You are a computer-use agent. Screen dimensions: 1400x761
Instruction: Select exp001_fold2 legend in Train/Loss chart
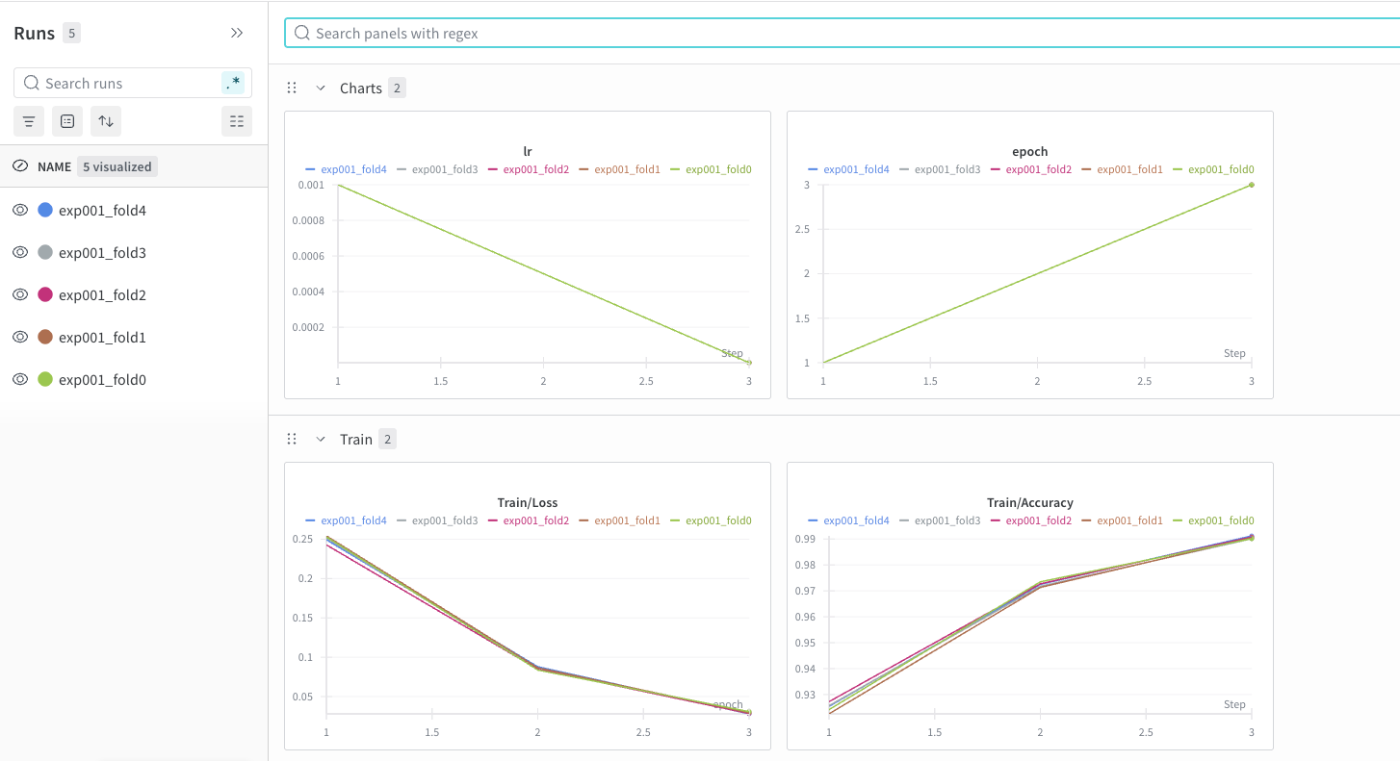point(529,521)
